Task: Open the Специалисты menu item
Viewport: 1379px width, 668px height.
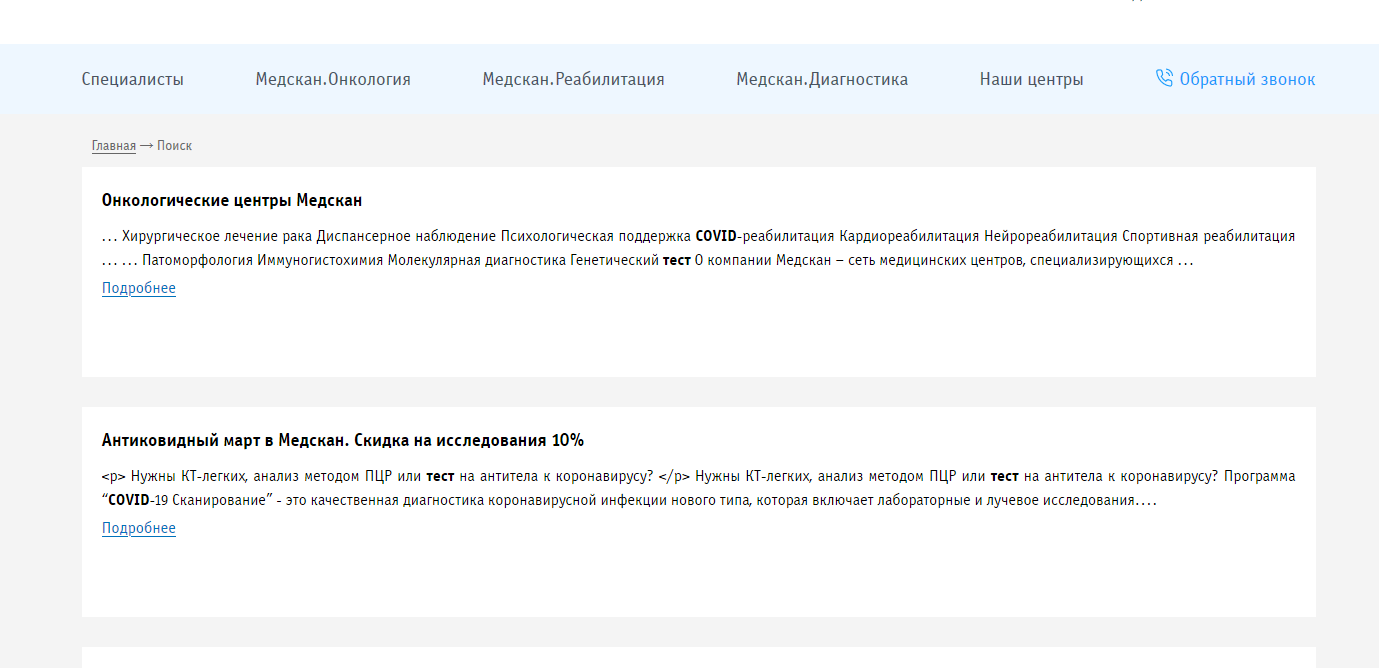Action: point(132,79)
